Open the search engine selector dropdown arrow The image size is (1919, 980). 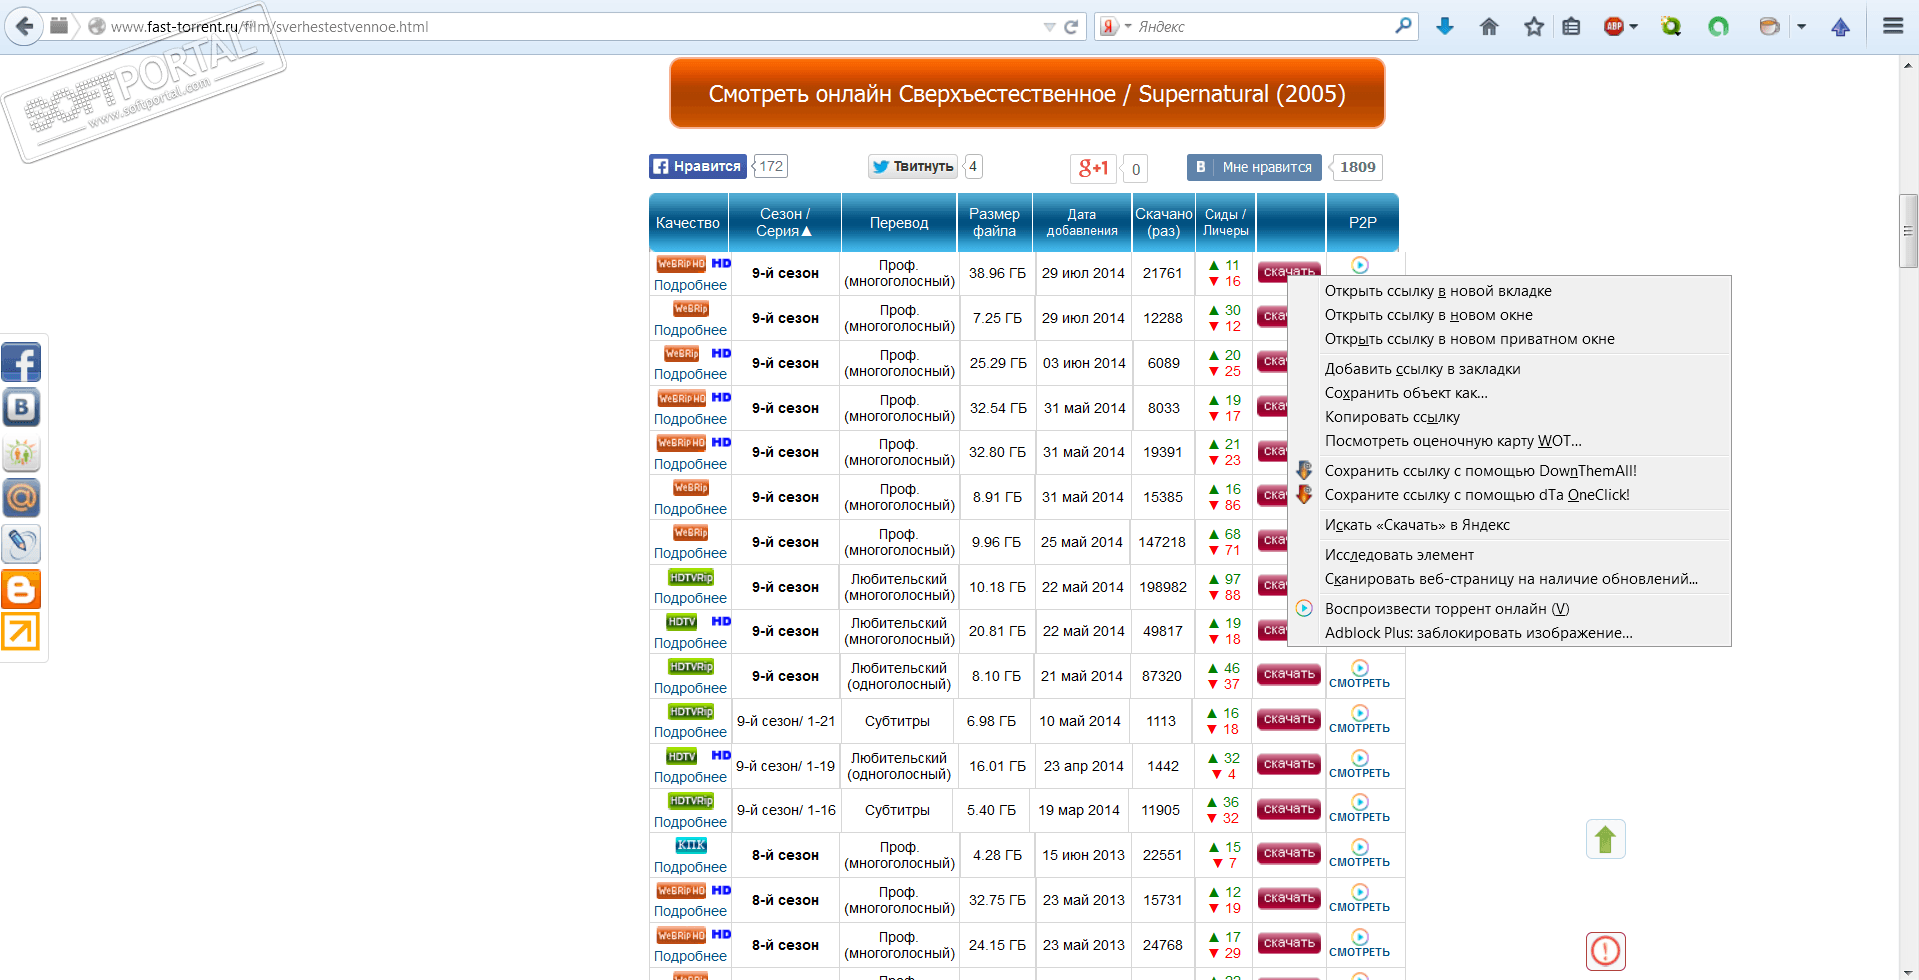click(1128, 27)
